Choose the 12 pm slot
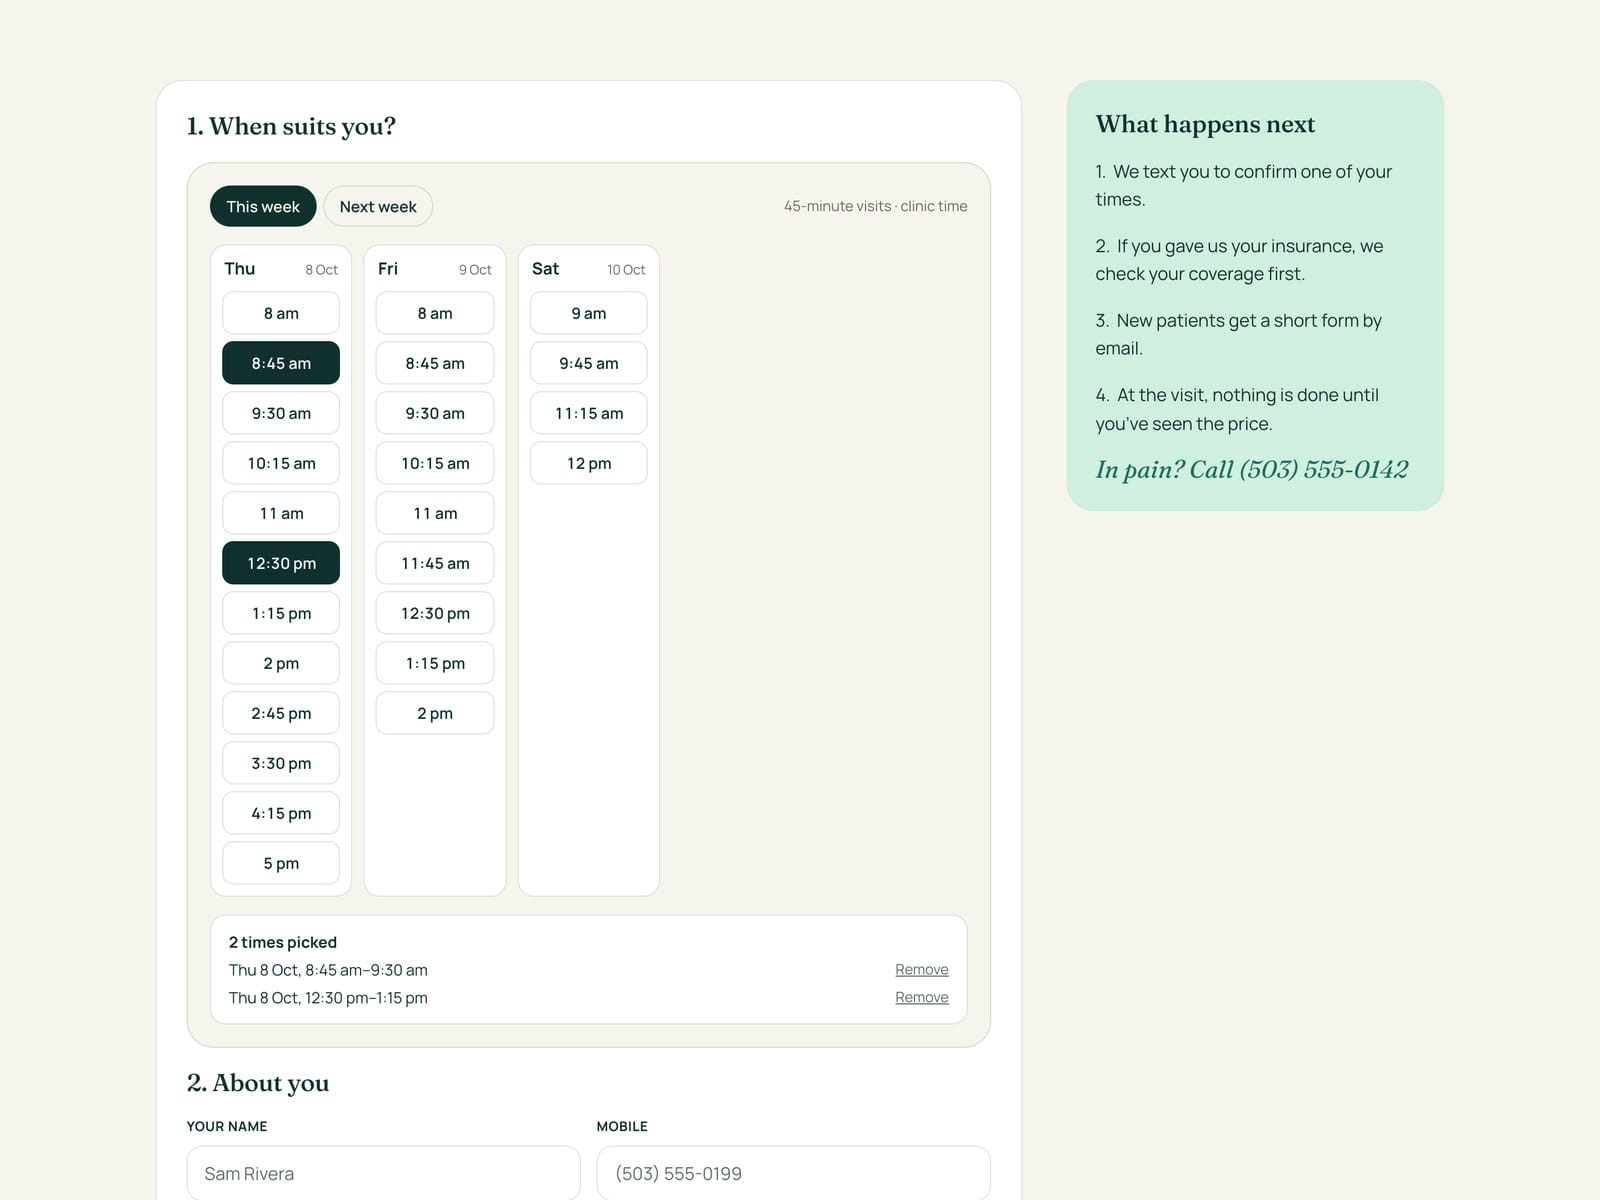Screen dimensions: 1600x1200 589,463
